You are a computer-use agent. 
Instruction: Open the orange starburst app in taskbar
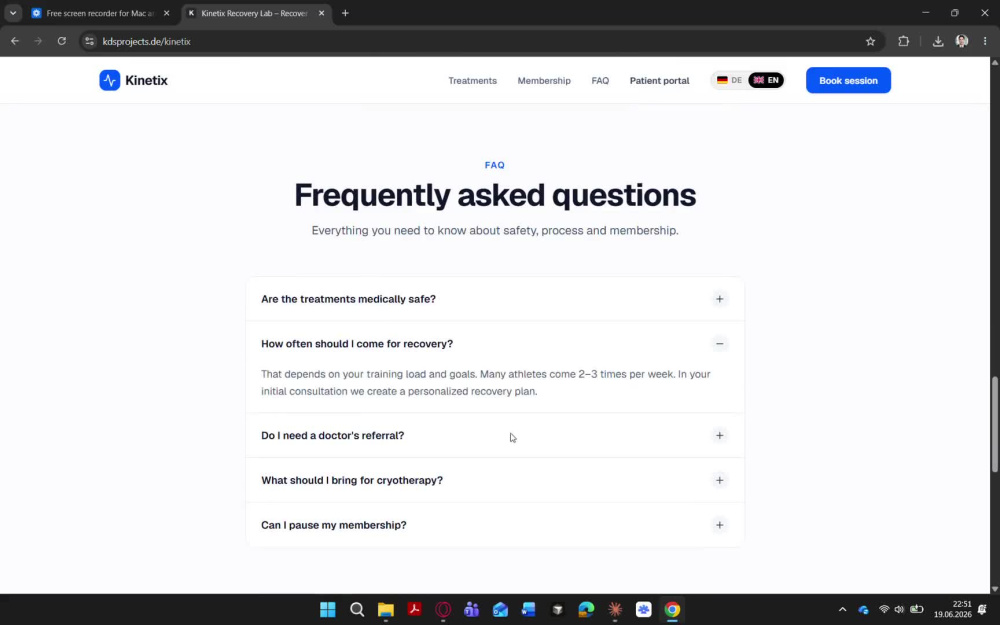[x=615, y=610]
